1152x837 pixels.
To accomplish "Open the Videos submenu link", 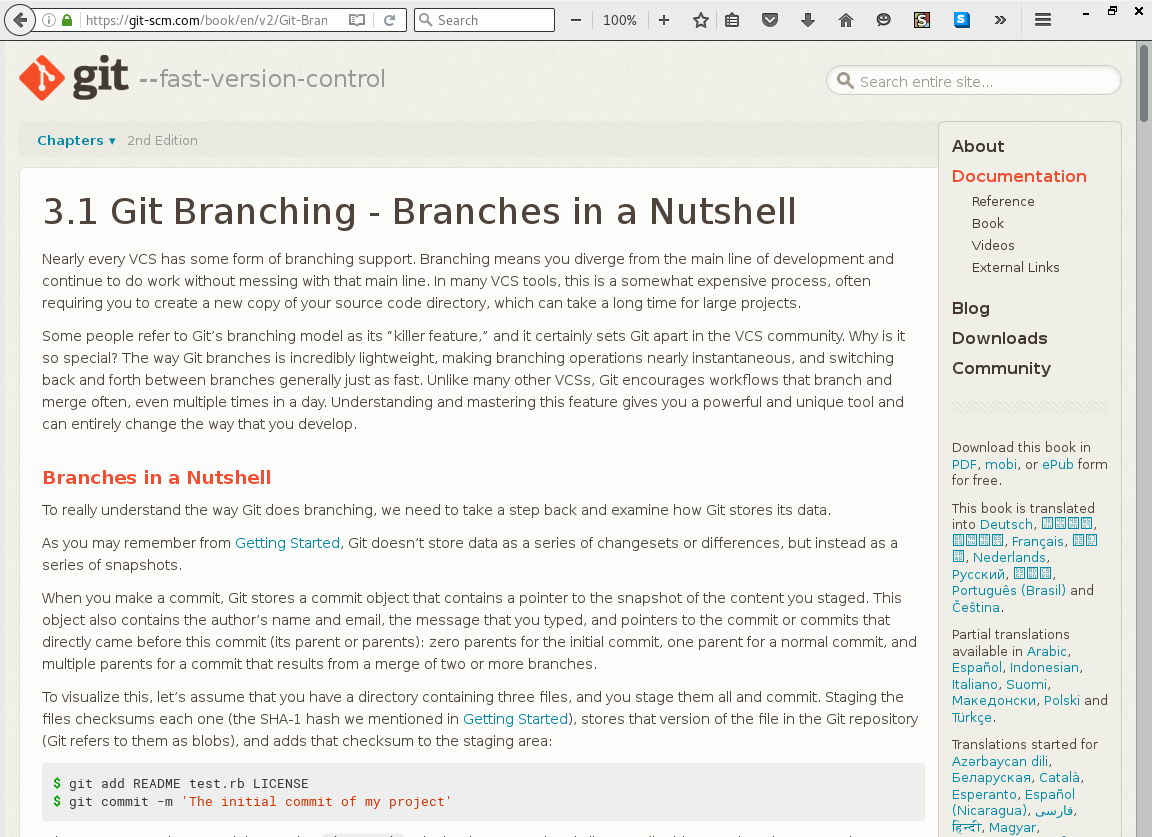I will pos(993,245).
